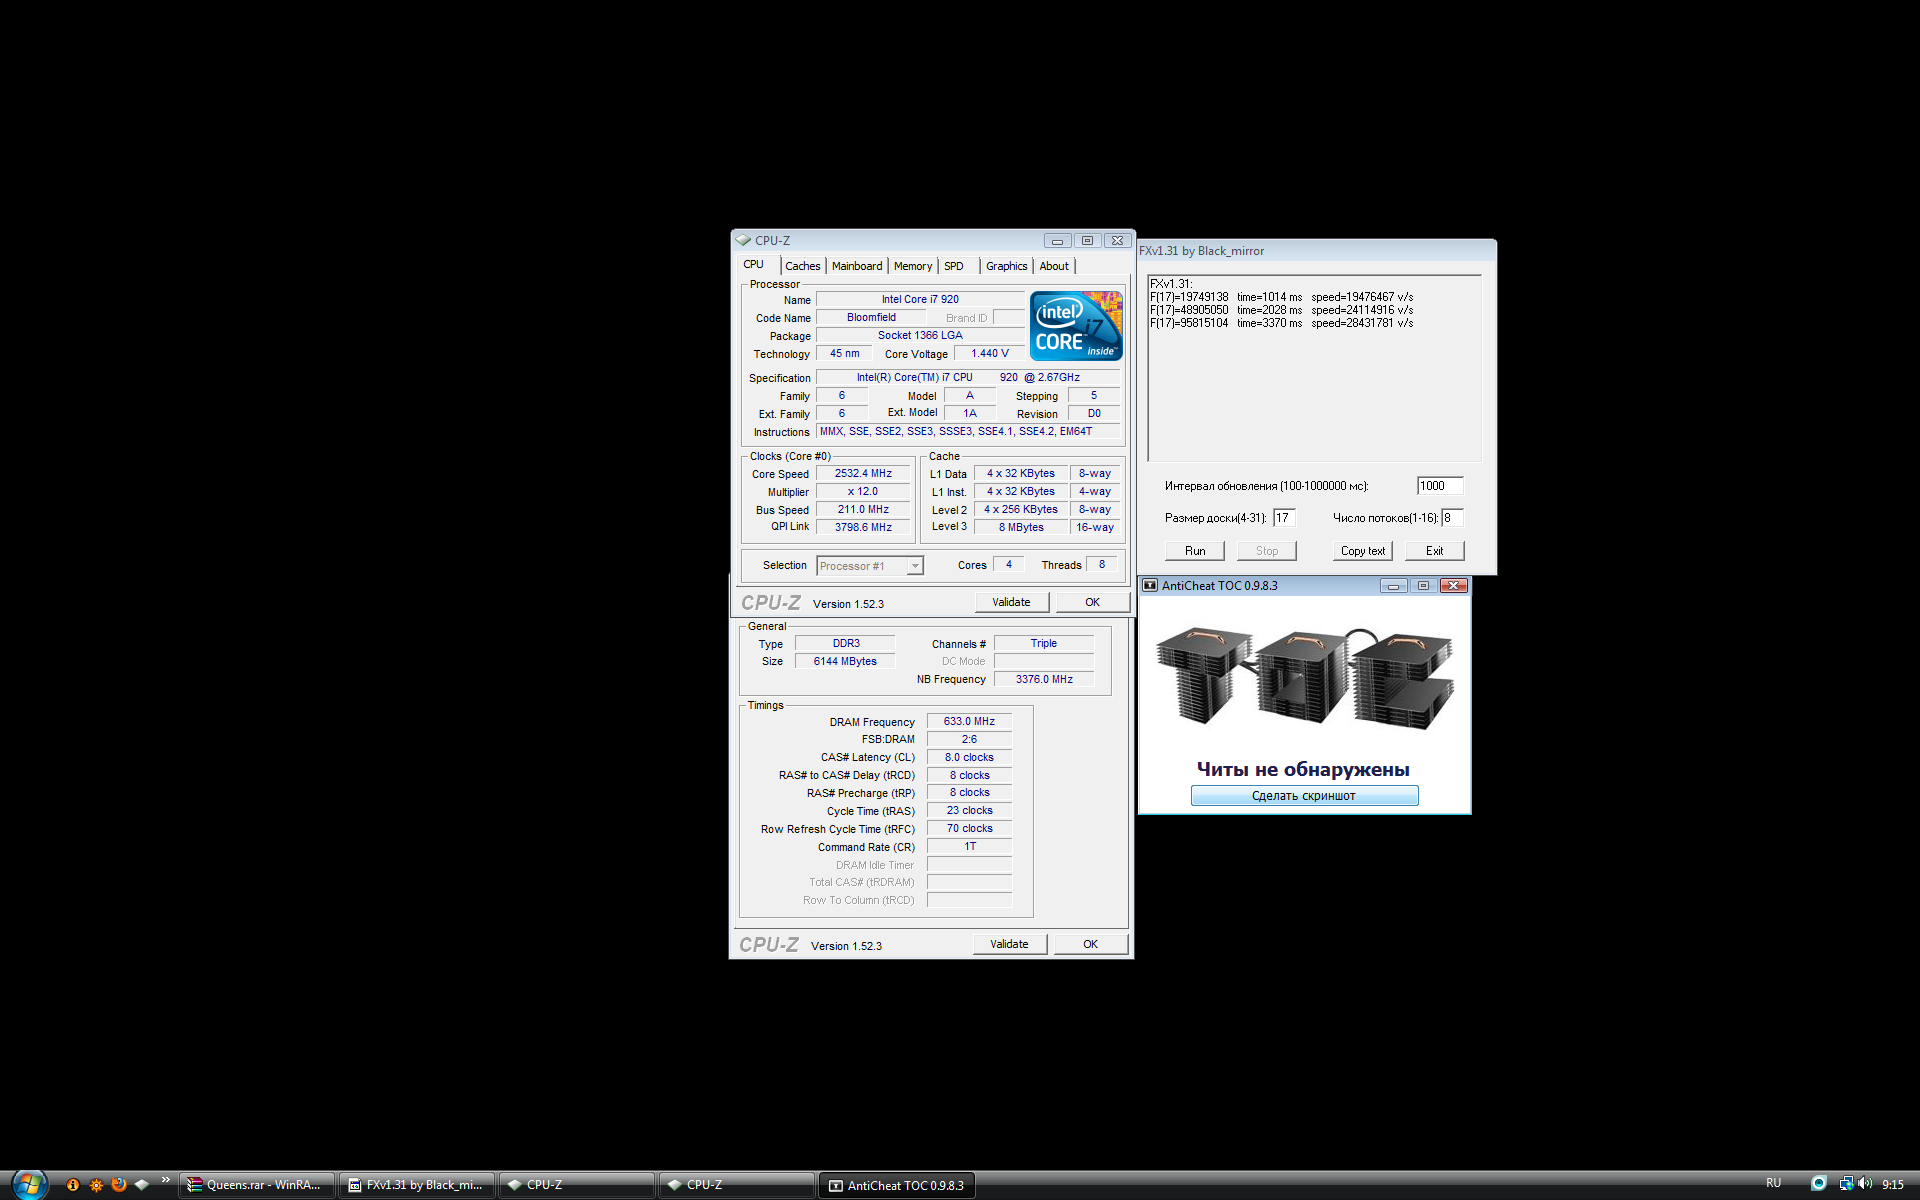
Task: Switch to the Mainboard tab
Action: point(857,266)
